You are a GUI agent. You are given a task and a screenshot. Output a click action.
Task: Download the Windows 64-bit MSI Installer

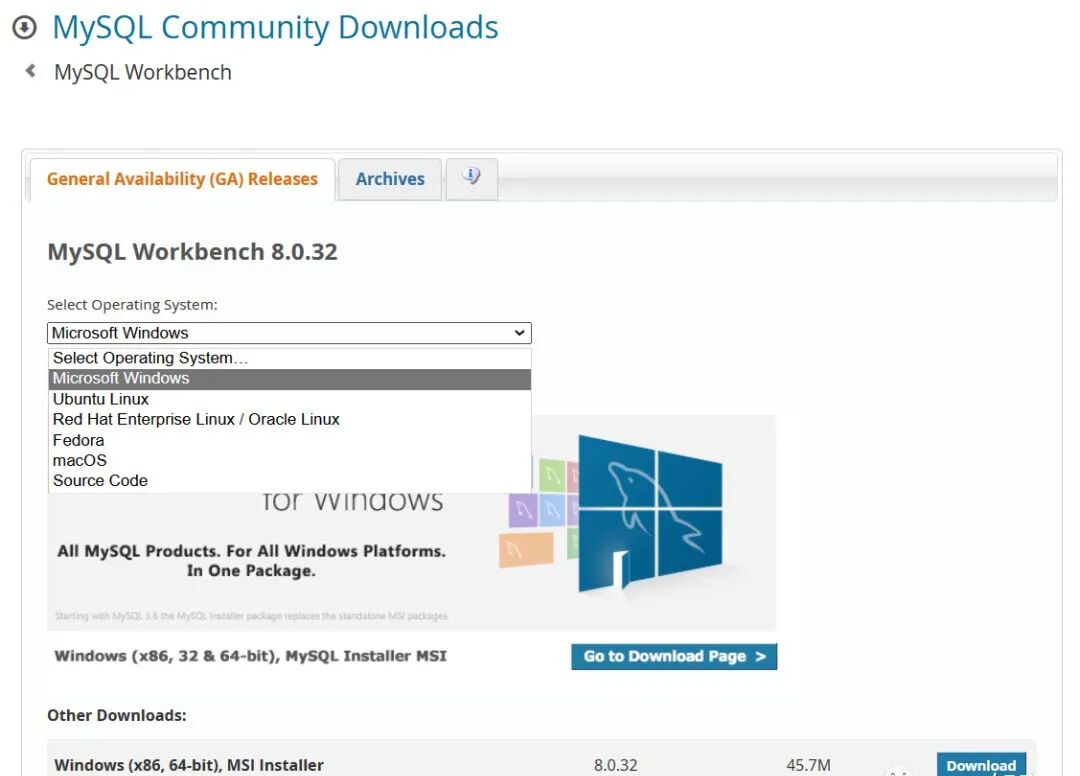coord(981,764)
